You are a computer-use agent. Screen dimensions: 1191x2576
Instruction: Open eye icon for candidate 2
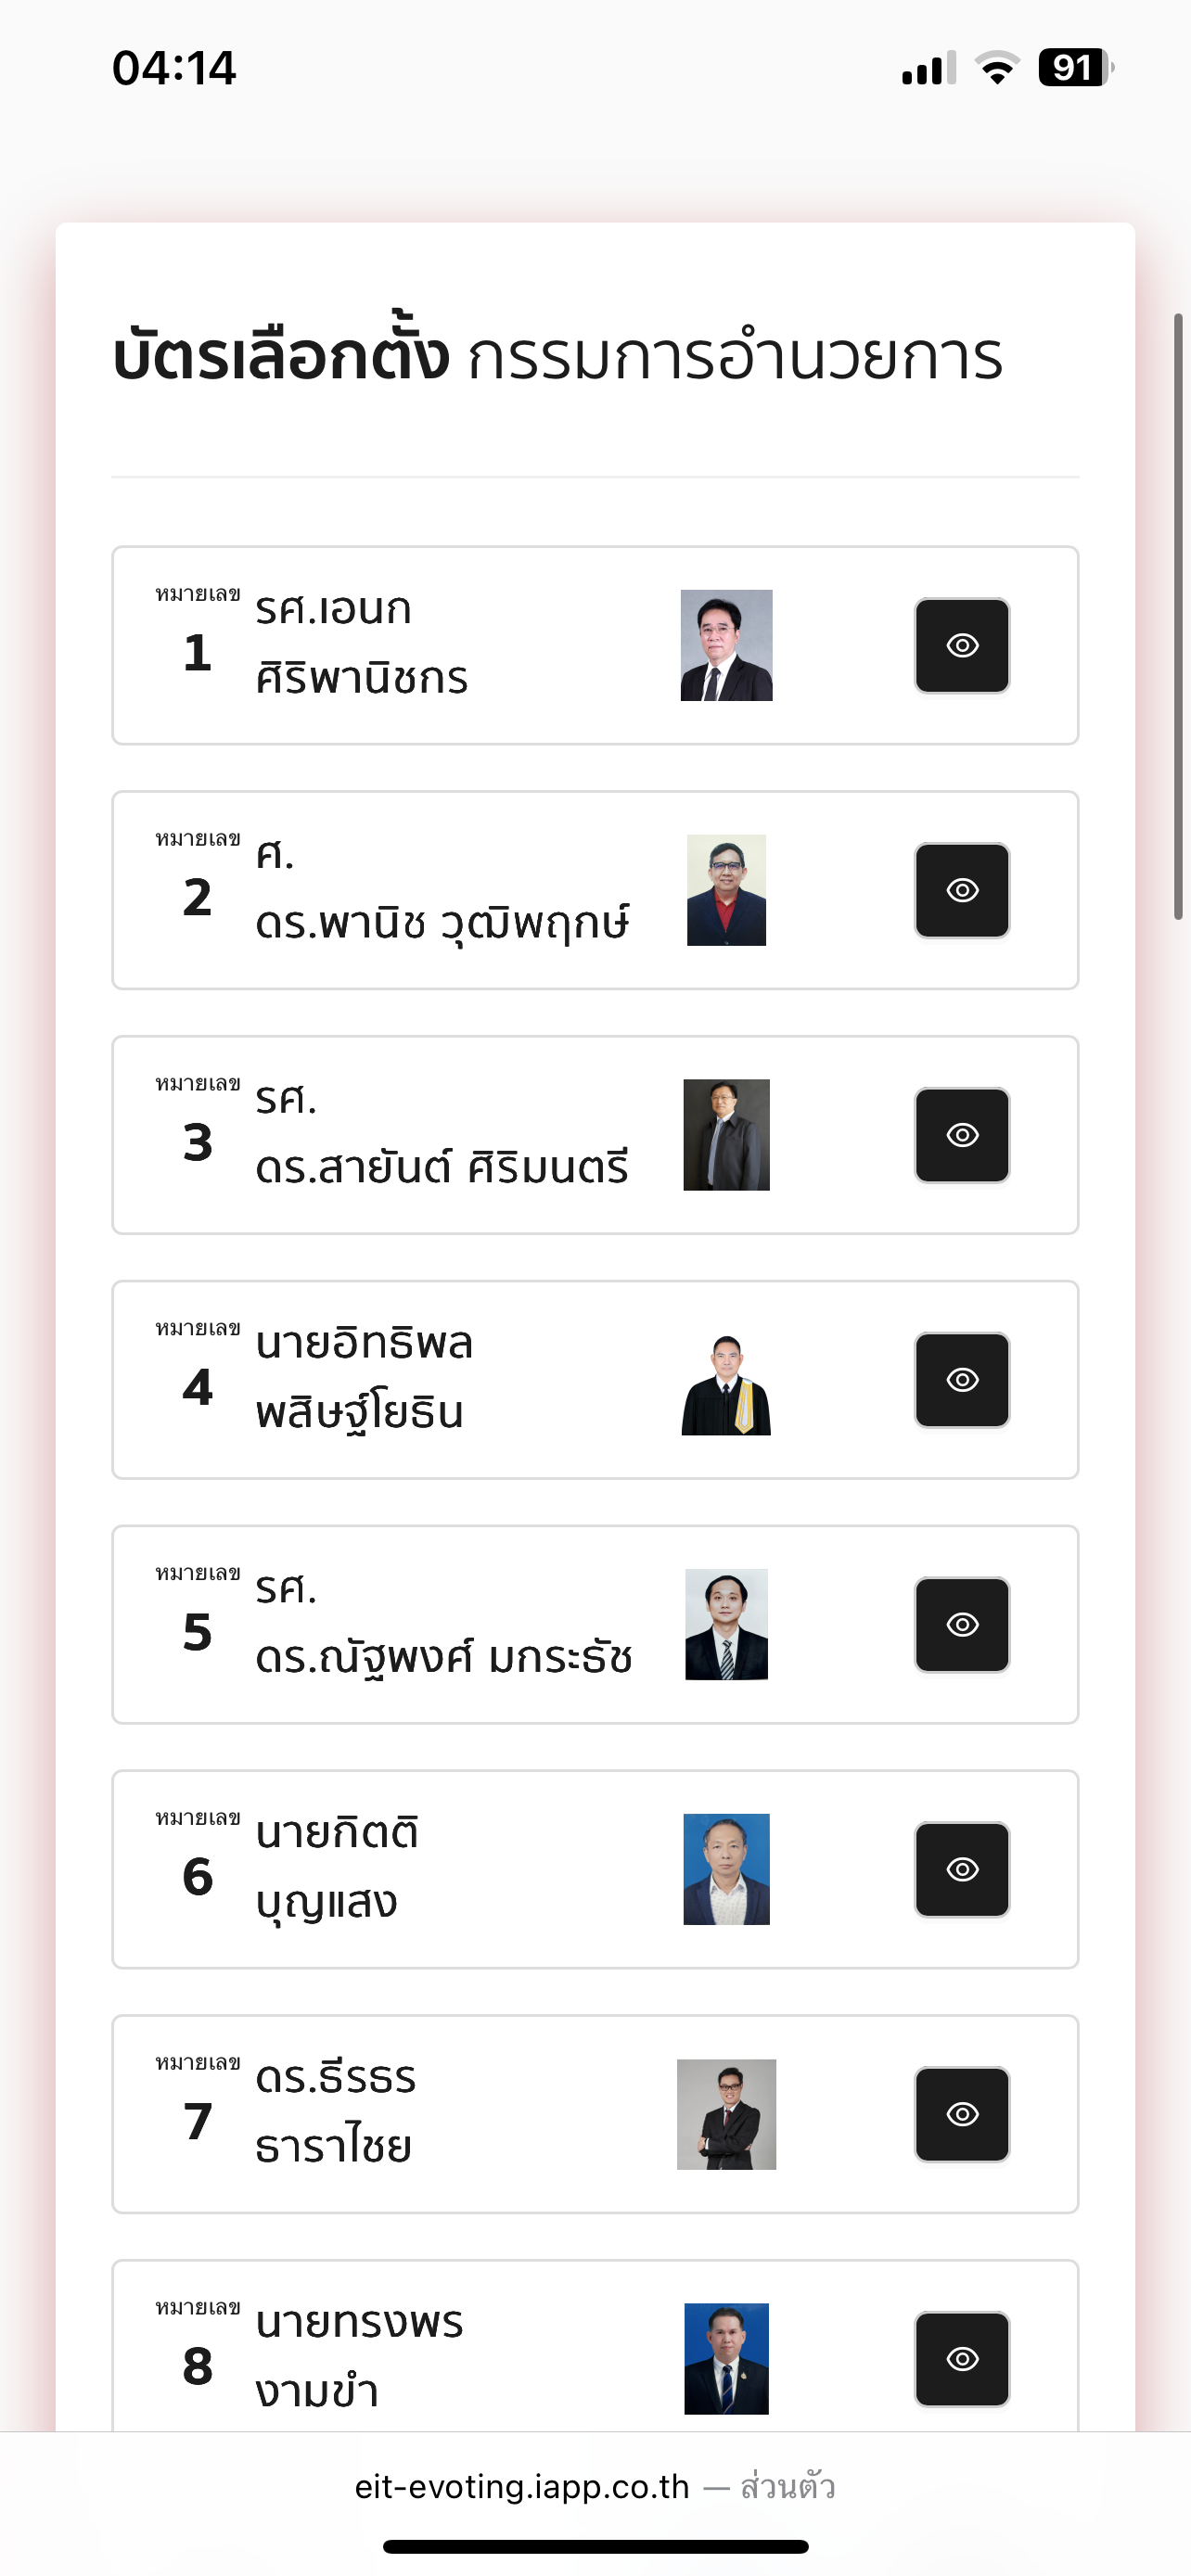(x=962, y=890)
